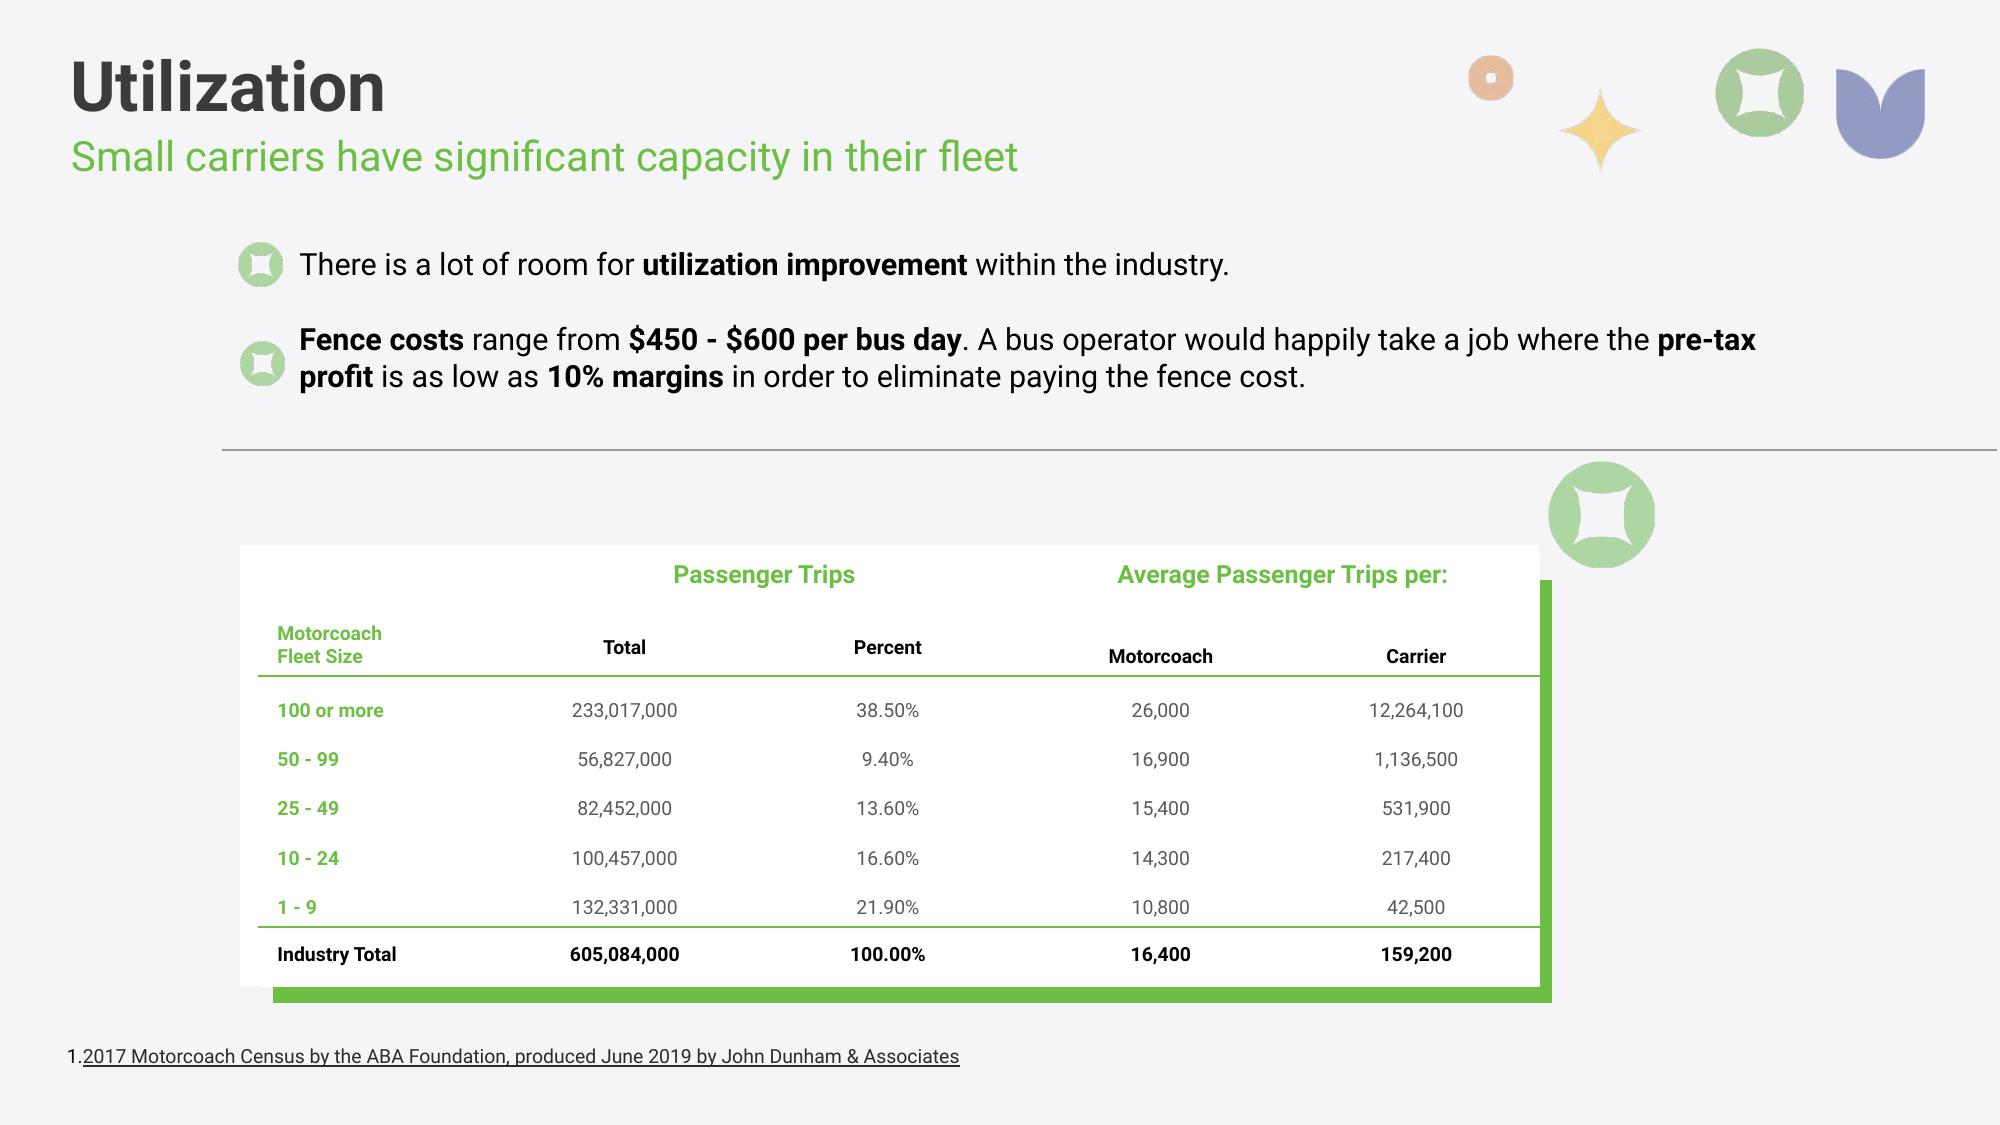Click the value 56,827,000
This screenshot has height=1125, width=2000.
(624, 759)
